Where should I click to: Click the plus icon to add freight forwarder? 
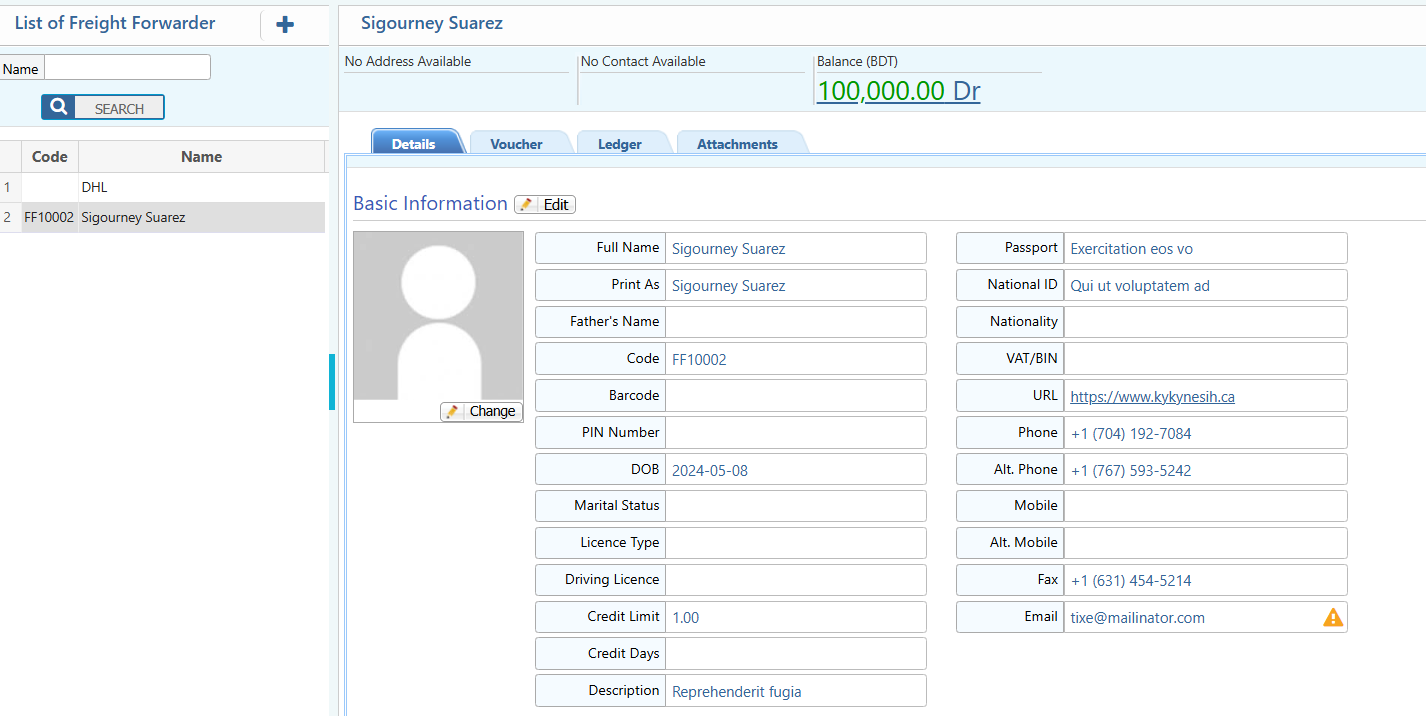click(285, 25)
